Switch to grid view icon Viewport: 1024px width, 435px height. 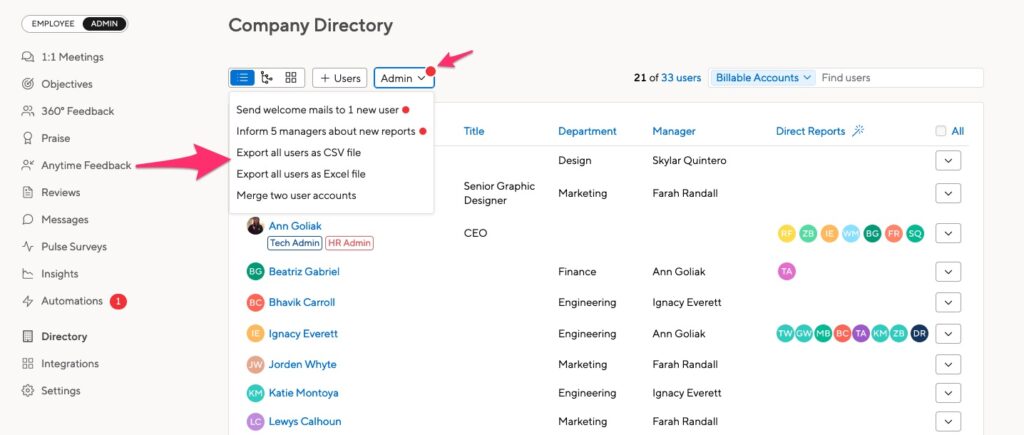click(291, 78)
